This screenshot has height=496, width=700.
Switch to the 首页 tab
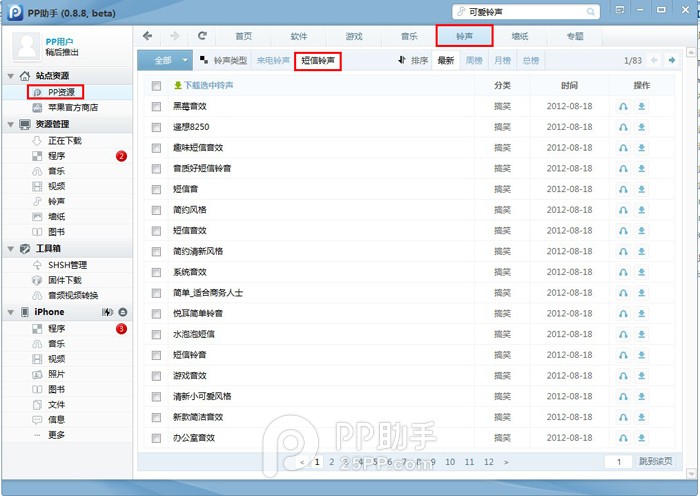tap(243, 36)
